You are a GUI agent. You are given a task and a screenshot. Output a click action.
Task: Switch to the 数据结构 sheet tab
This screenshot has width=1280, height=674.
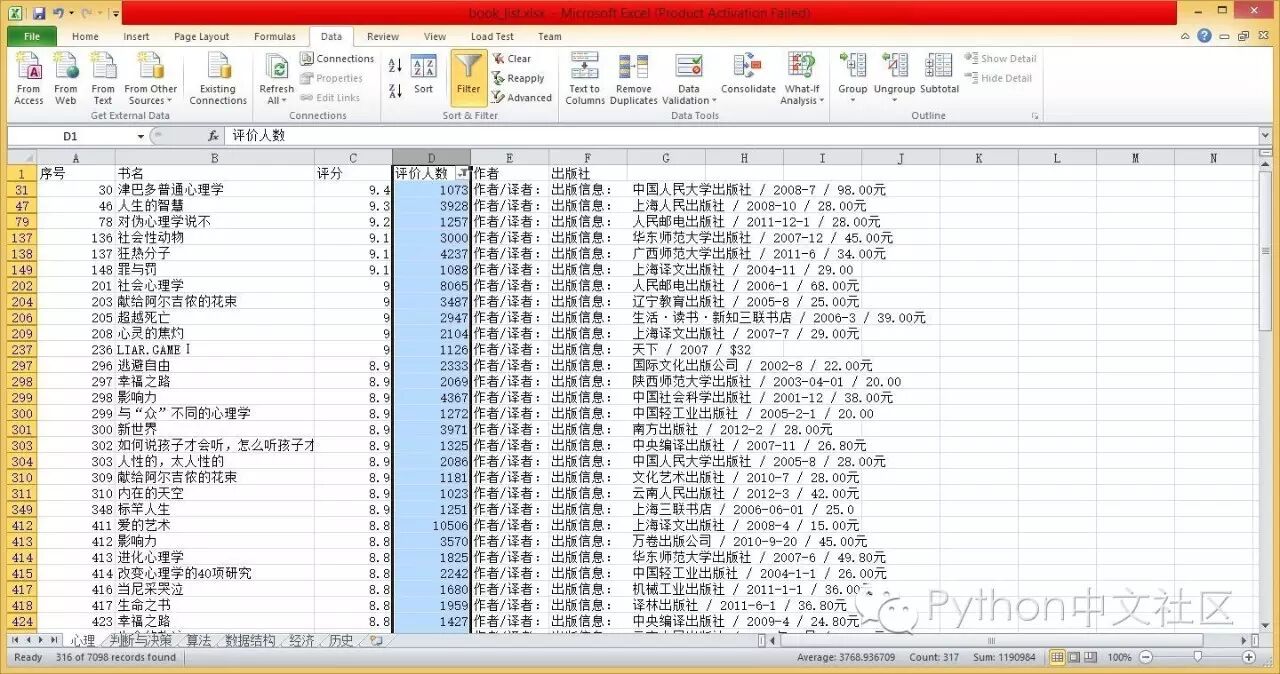coord(249,640)
